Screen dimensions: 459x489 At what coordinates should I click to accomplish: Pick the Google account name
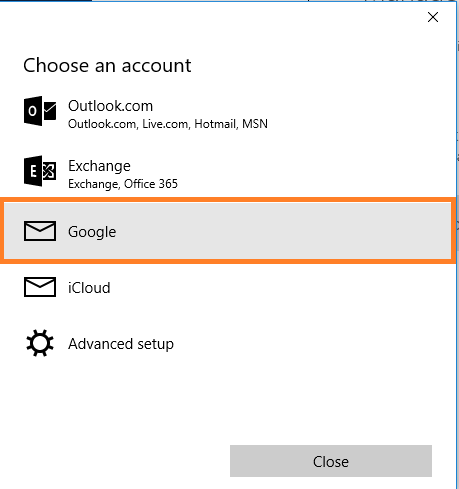(x=92, y=232)
